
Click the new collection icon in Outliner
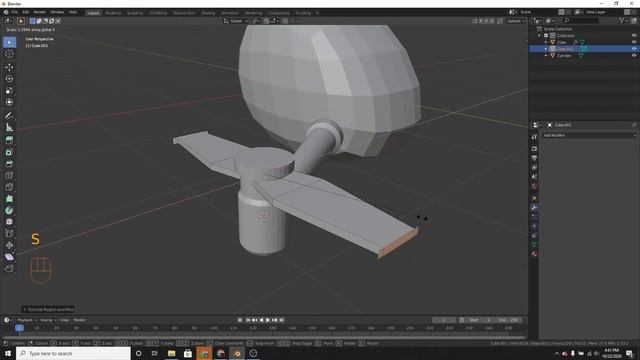[x=634, y=20]
